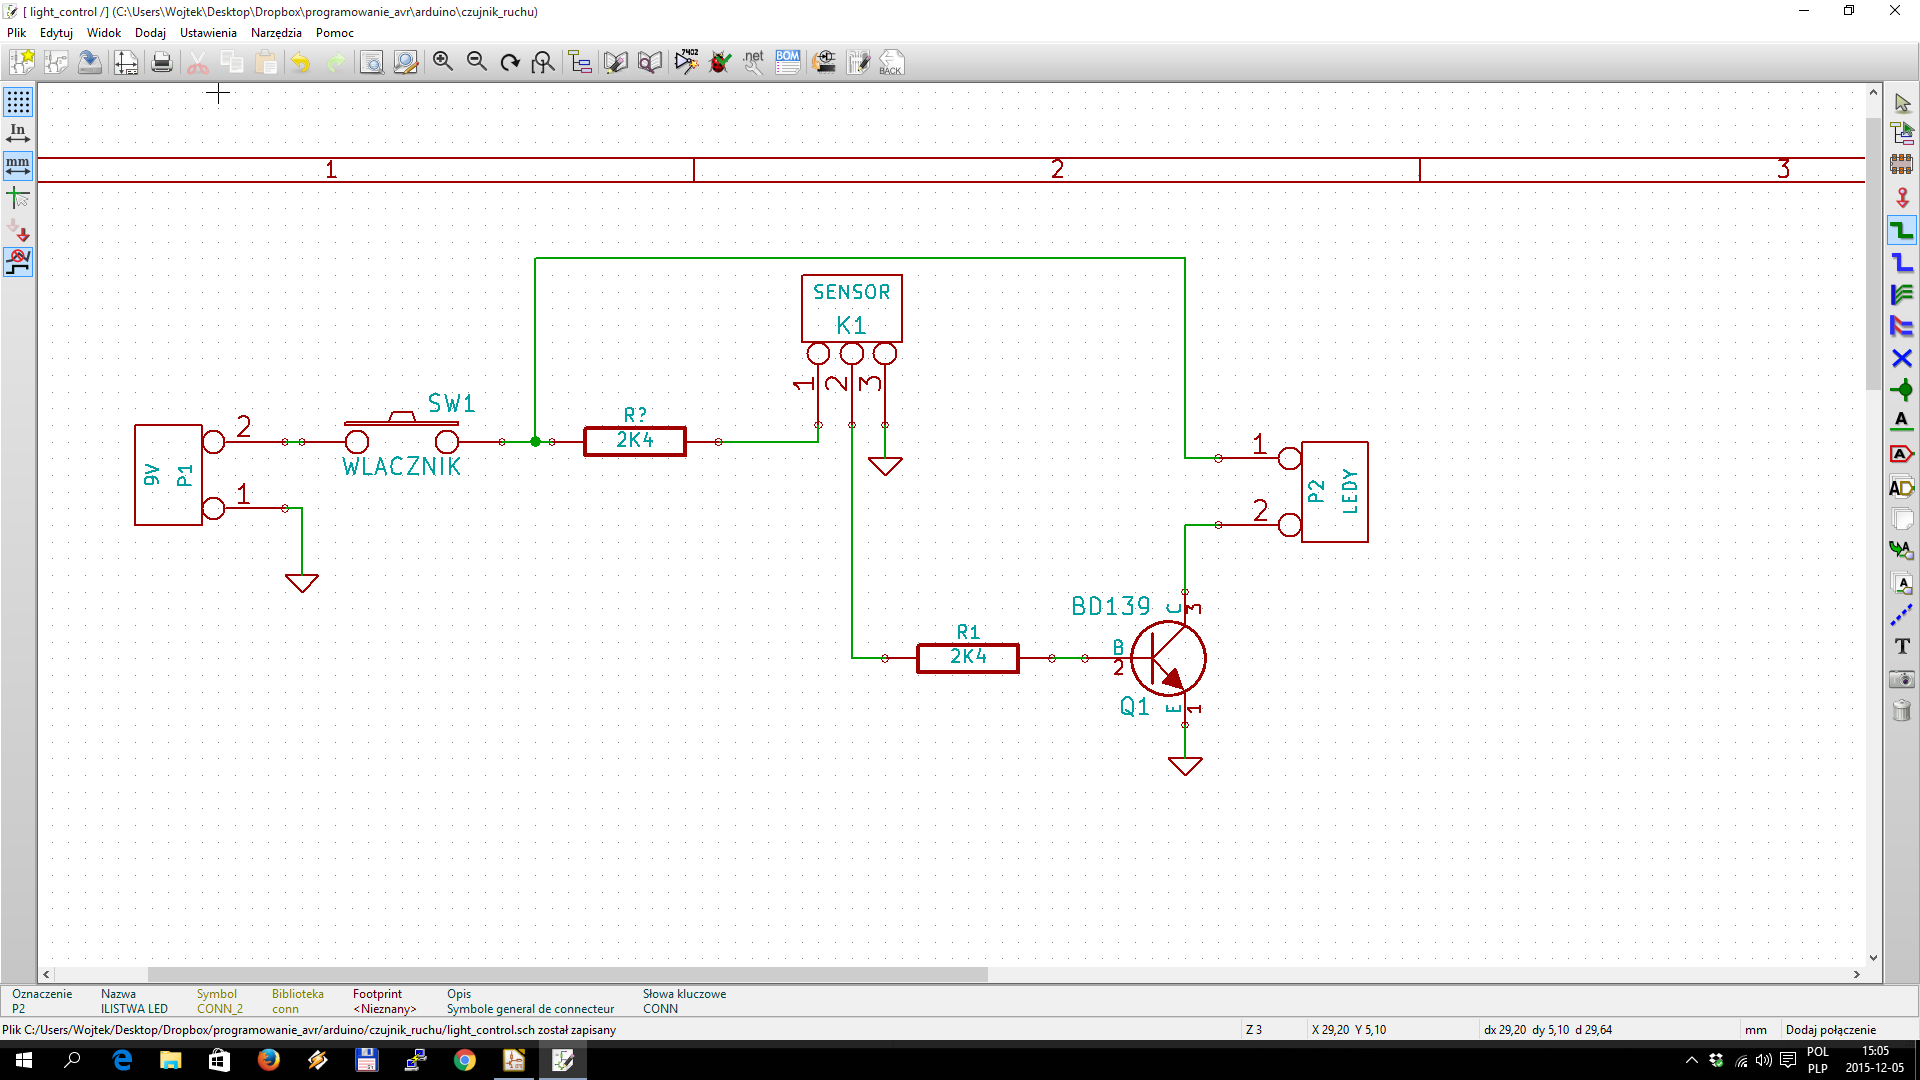Switch units to inches
Image resolution: width=1920 pixels, height=1080 pixels.
pos(18,133)
